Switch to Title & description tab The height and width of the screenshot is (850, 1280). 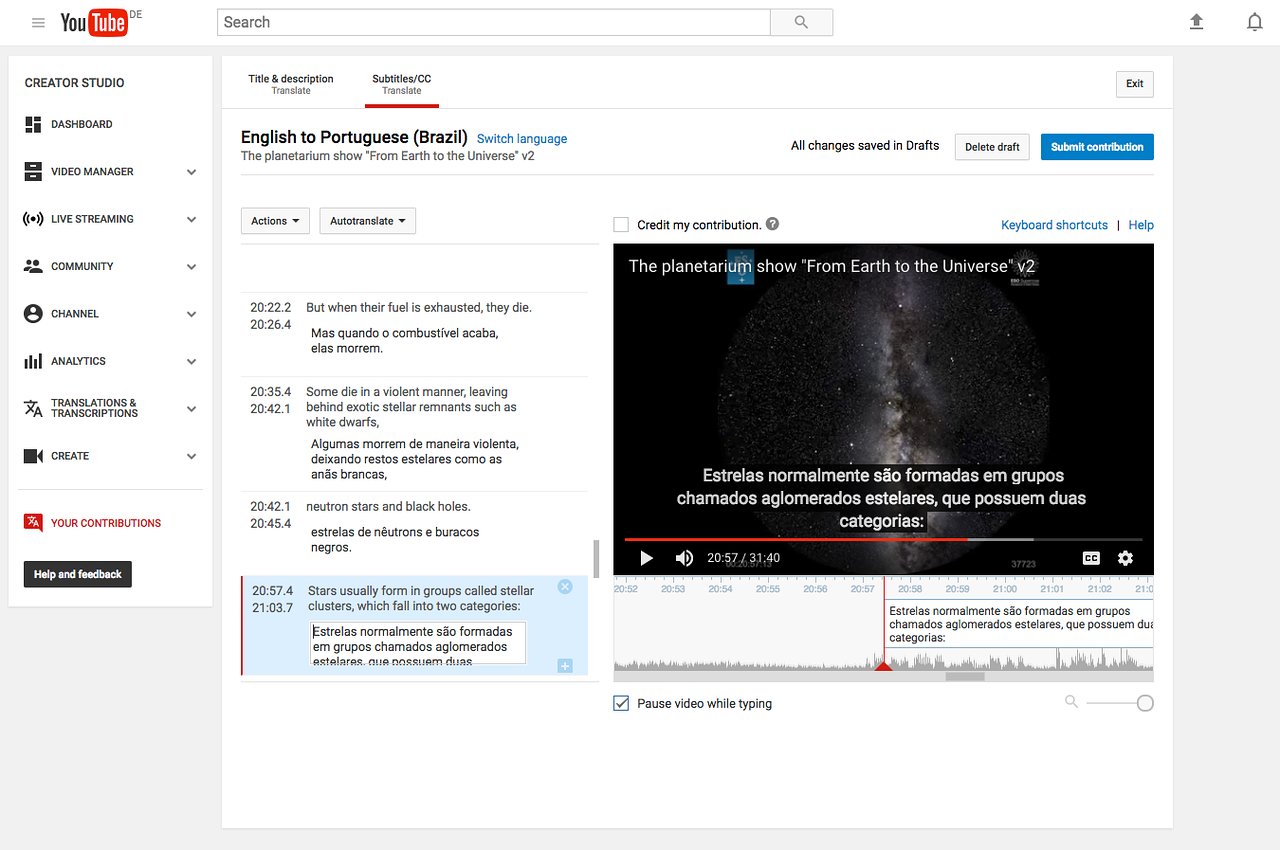coord(291,84)
